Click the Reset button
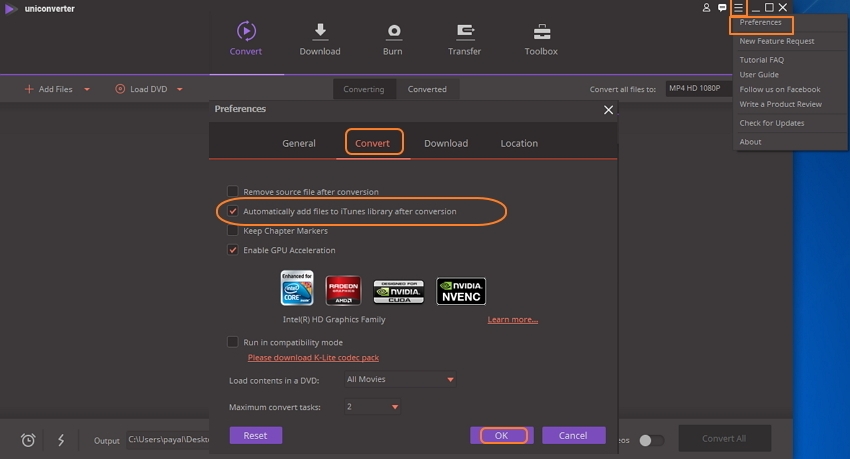Screen dimensions: 850x459 point(255,436)
